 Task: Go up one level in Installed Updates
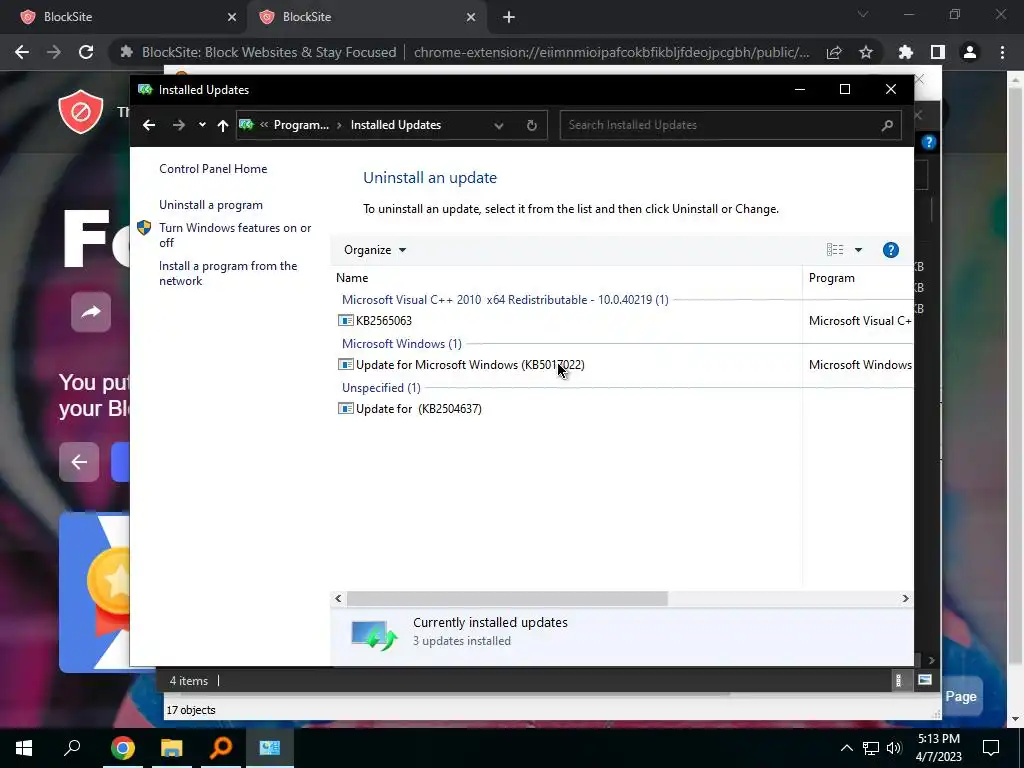(223, 125)
